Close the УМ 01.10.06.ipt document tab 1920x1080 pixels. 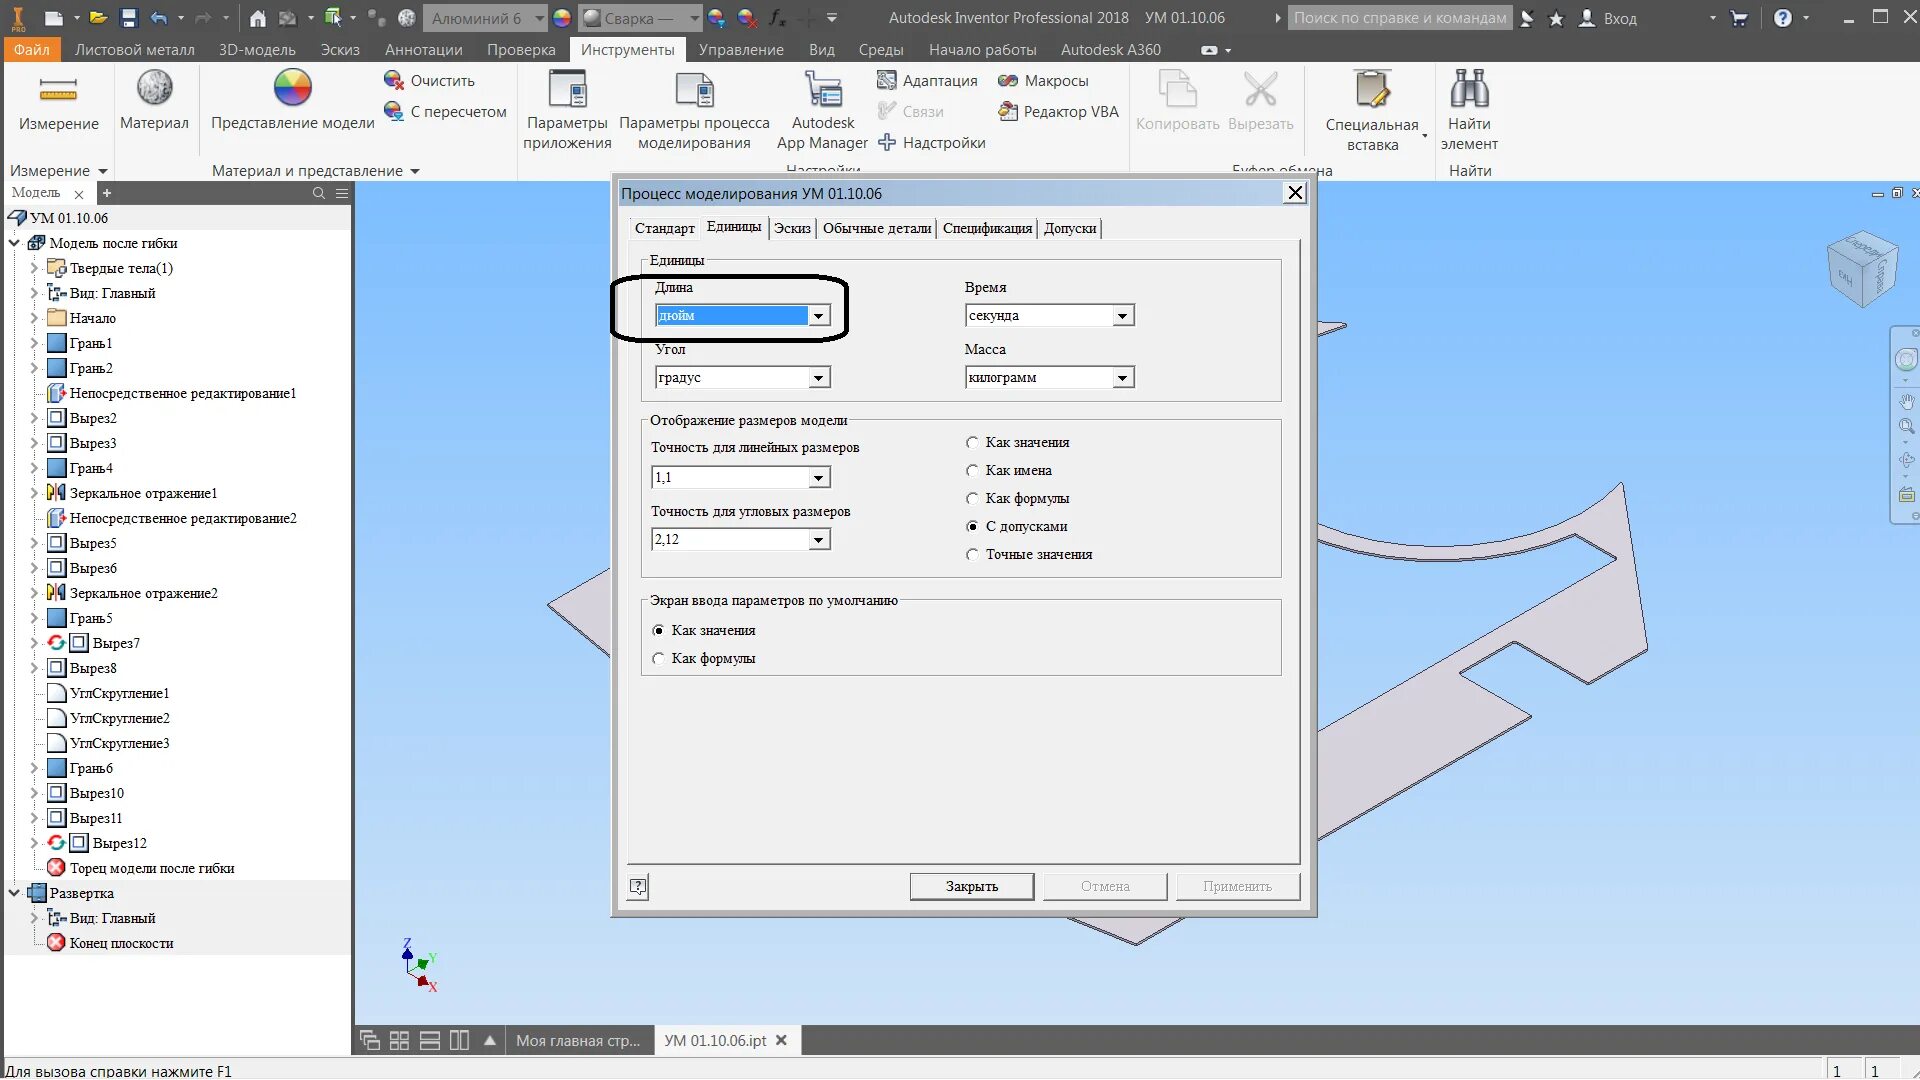click(x=781, y=1040)
